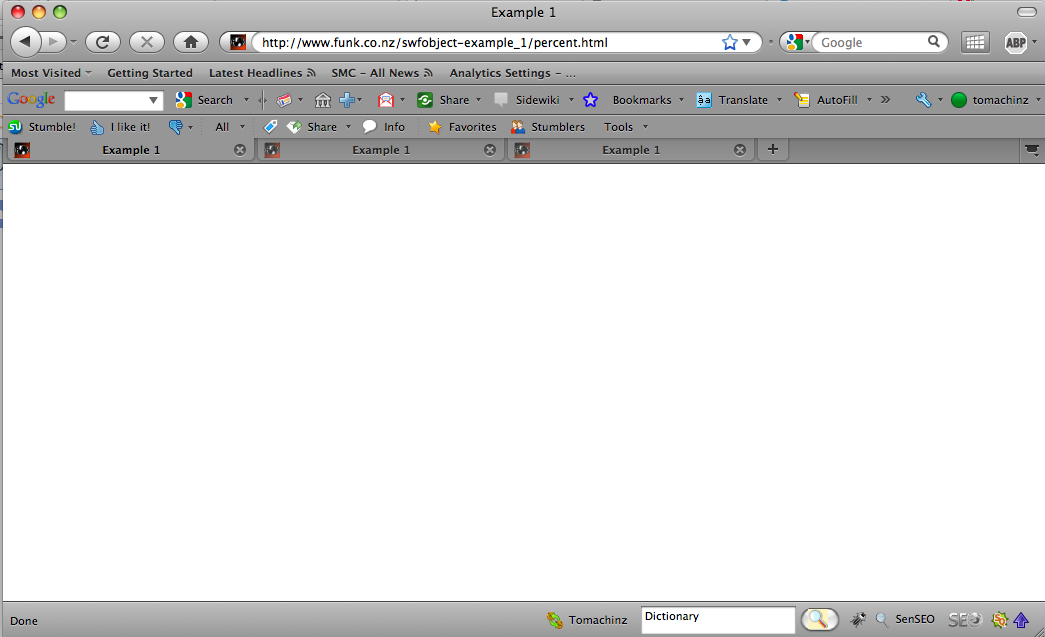The image size is (1045, 637).
Task: Open the Translate dropdown arrow
Action: coord(779,100)
